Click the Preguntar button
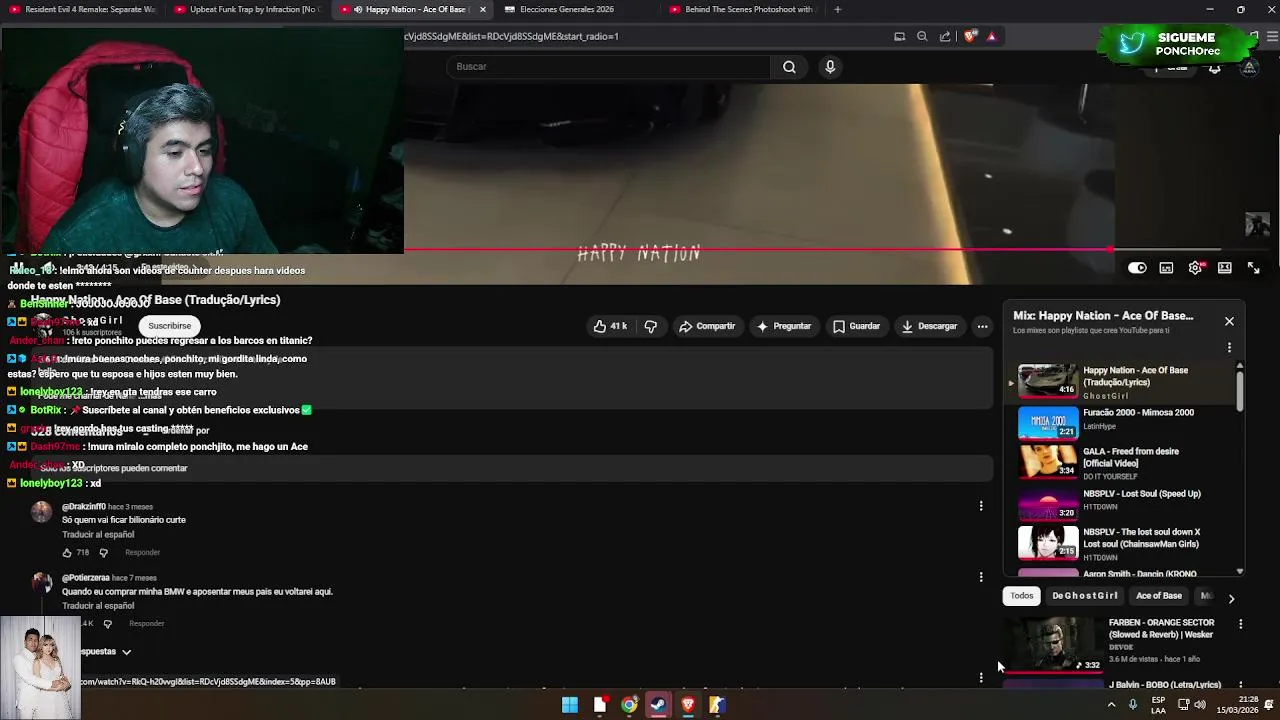This screenshot has width=1280, height=720. click(784, 326)
